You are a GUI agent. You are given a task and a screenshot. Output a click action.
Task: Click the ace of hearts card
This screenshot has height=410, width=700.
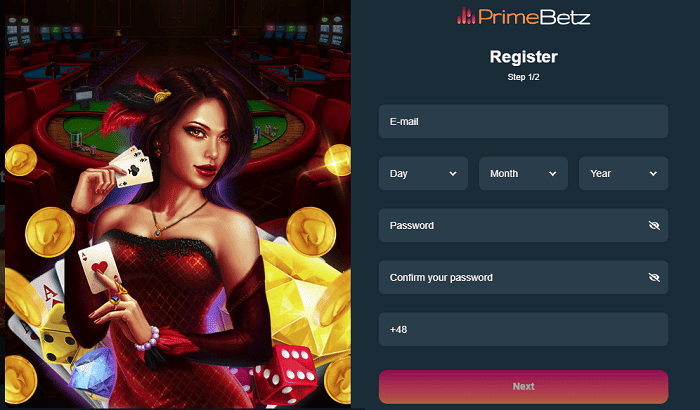point(99,267)
